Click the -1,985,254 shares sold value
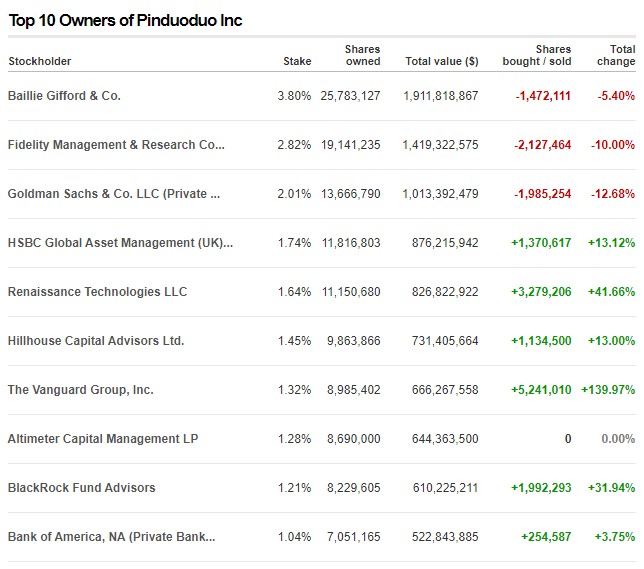Screen dimensions: 644x569 click(543, 194)
